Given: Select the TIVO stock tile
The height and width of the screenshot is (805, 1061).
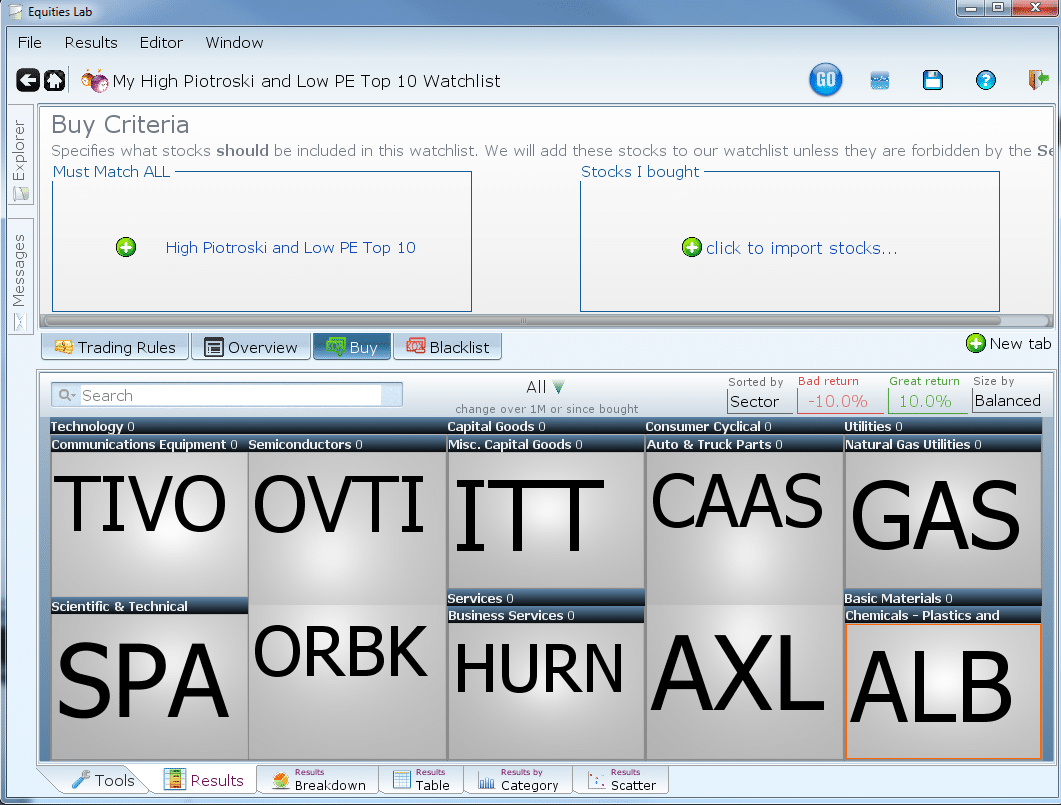Looking at the screenshot, I should click(x=148, y=519).
